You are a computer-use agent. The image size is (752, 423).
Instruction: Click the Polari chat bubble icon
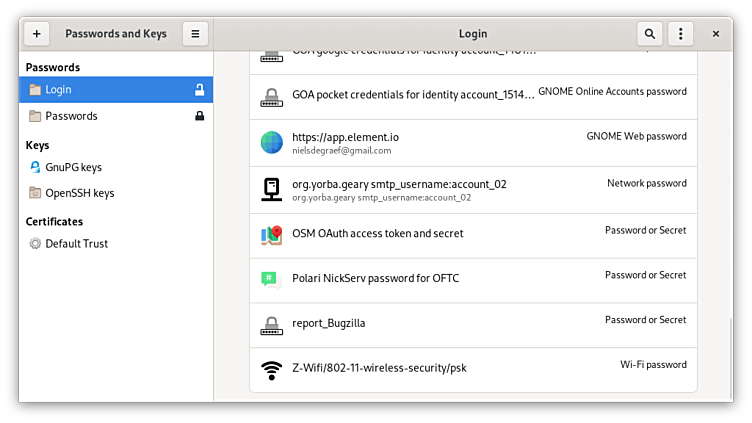271,279
